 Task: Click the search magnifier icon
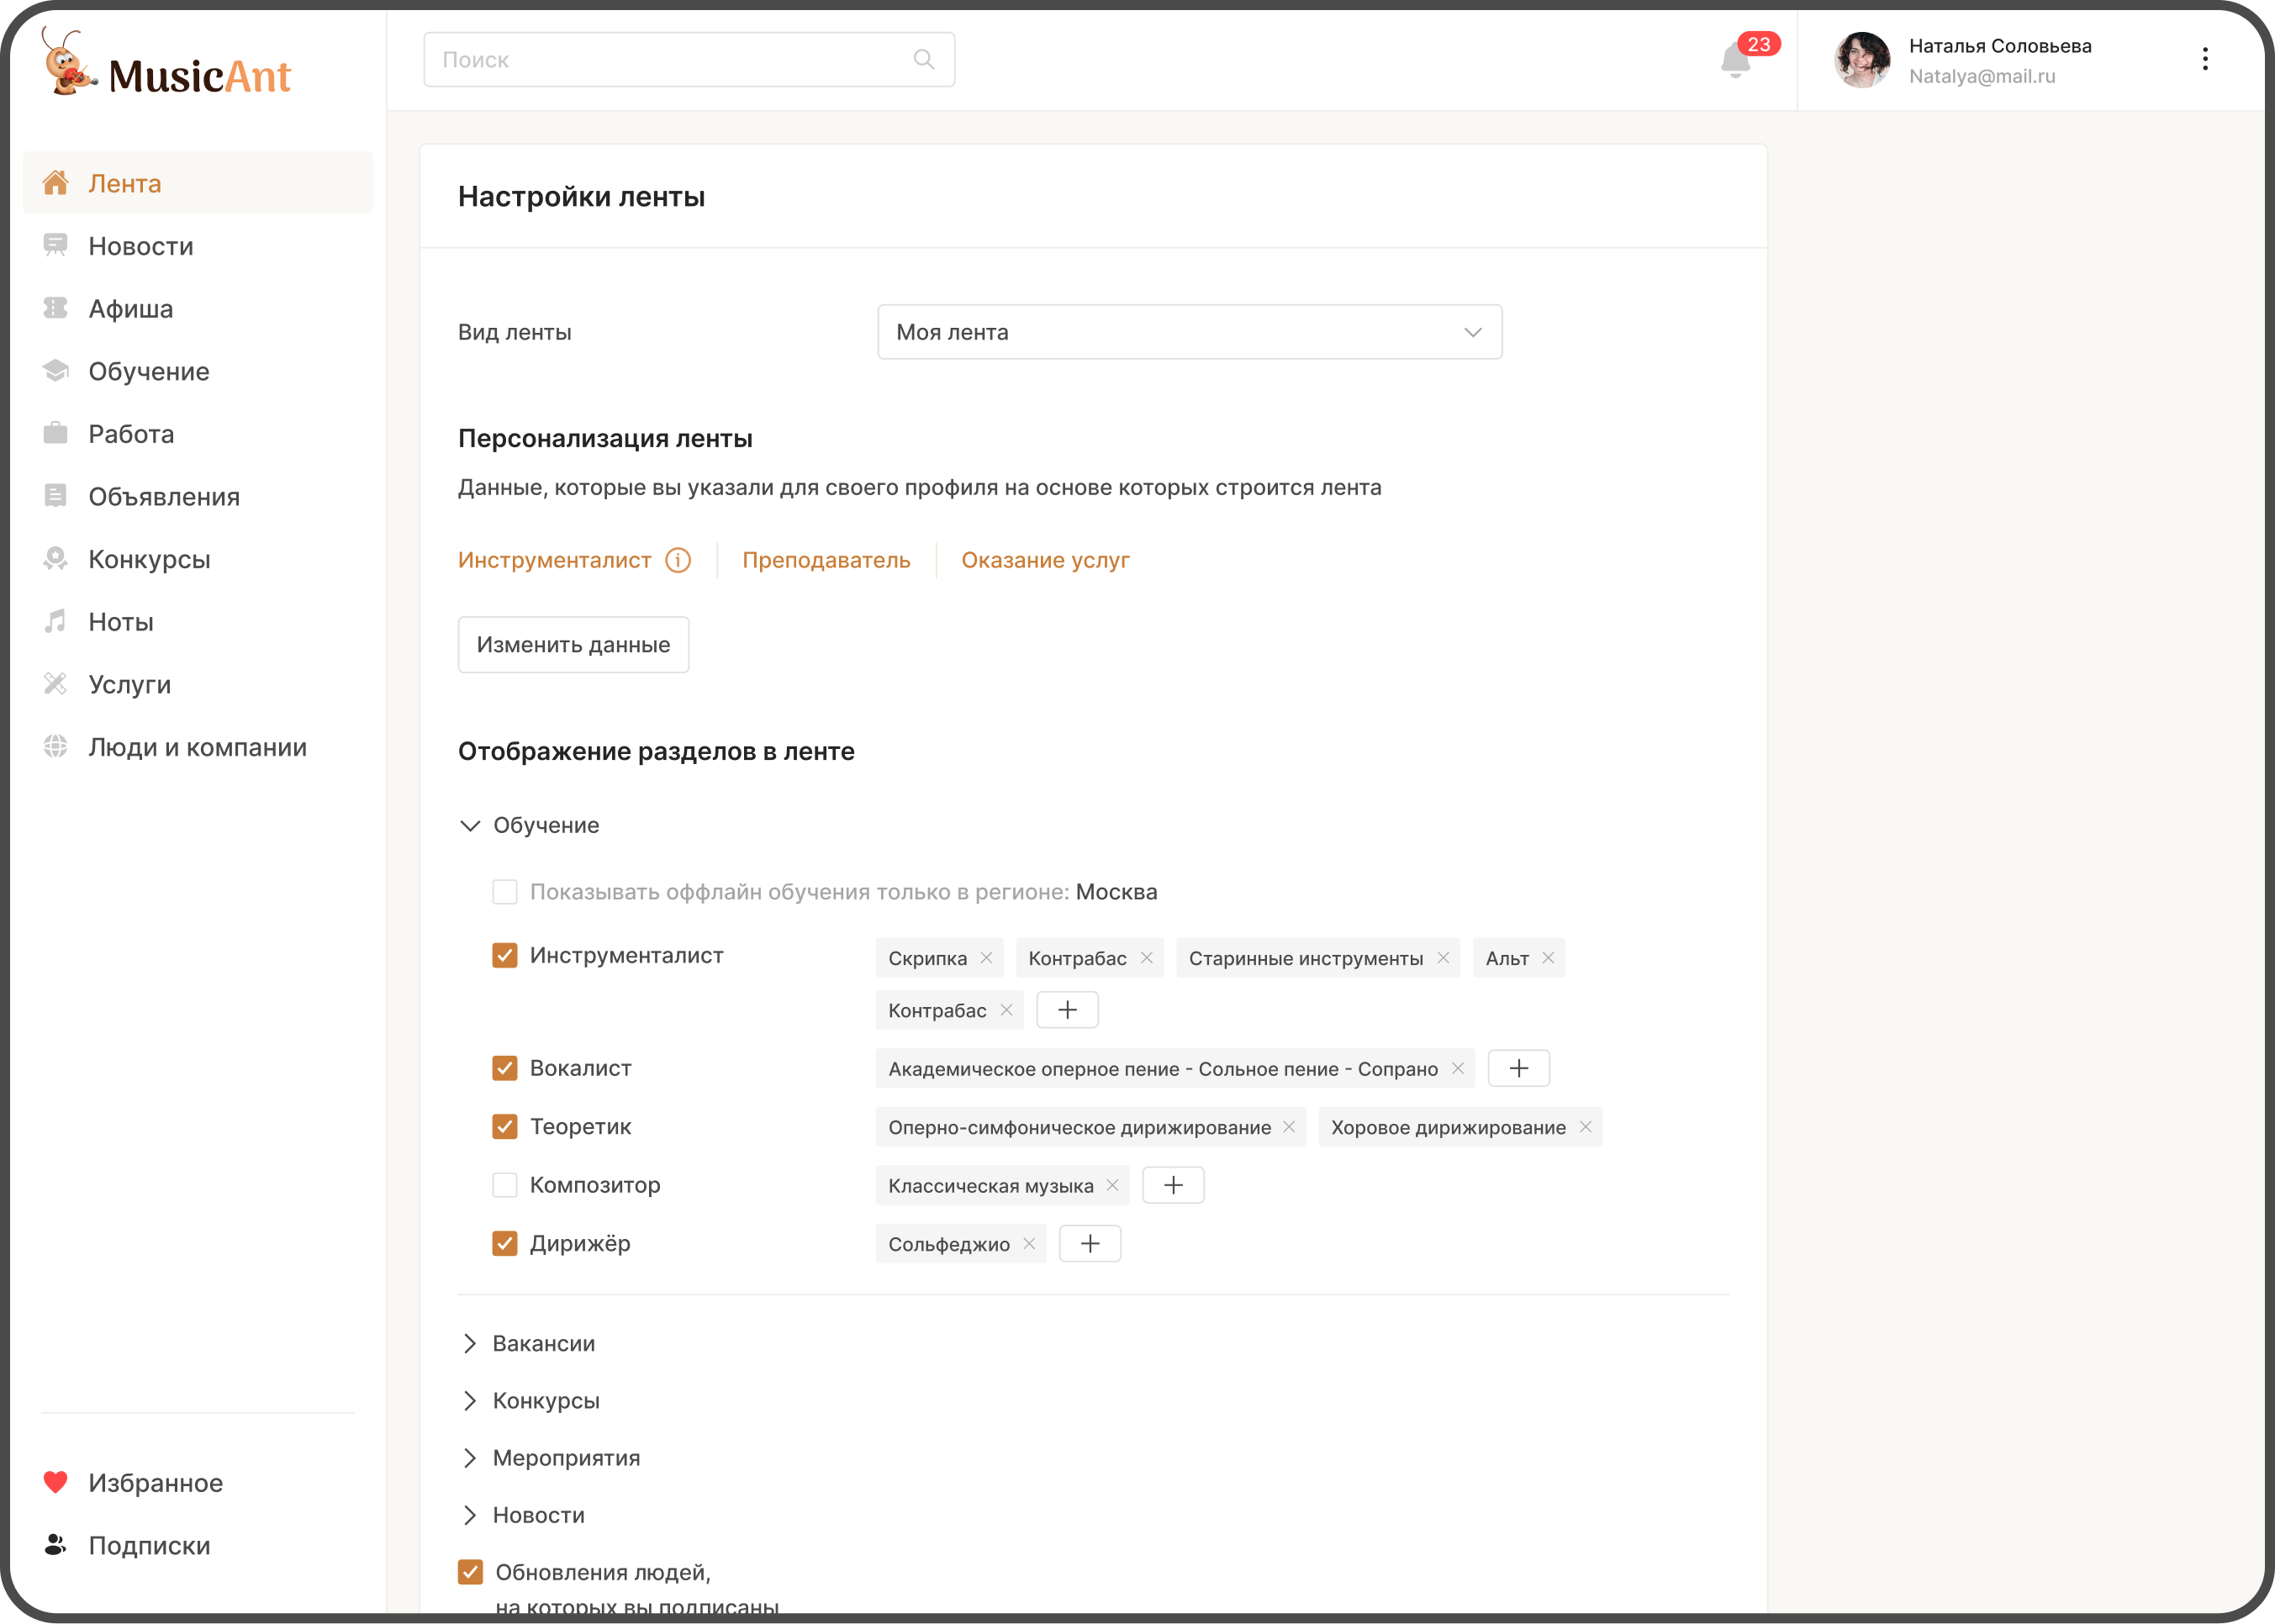[923, 60]
